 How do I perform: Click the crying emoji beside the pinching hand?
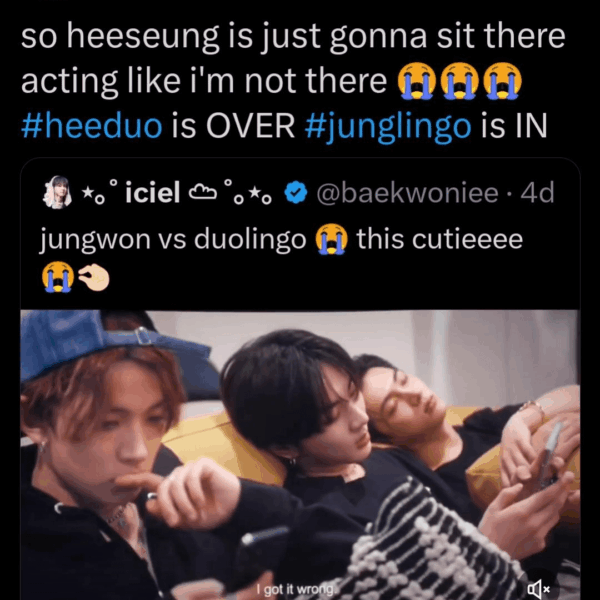pos(57,277)
